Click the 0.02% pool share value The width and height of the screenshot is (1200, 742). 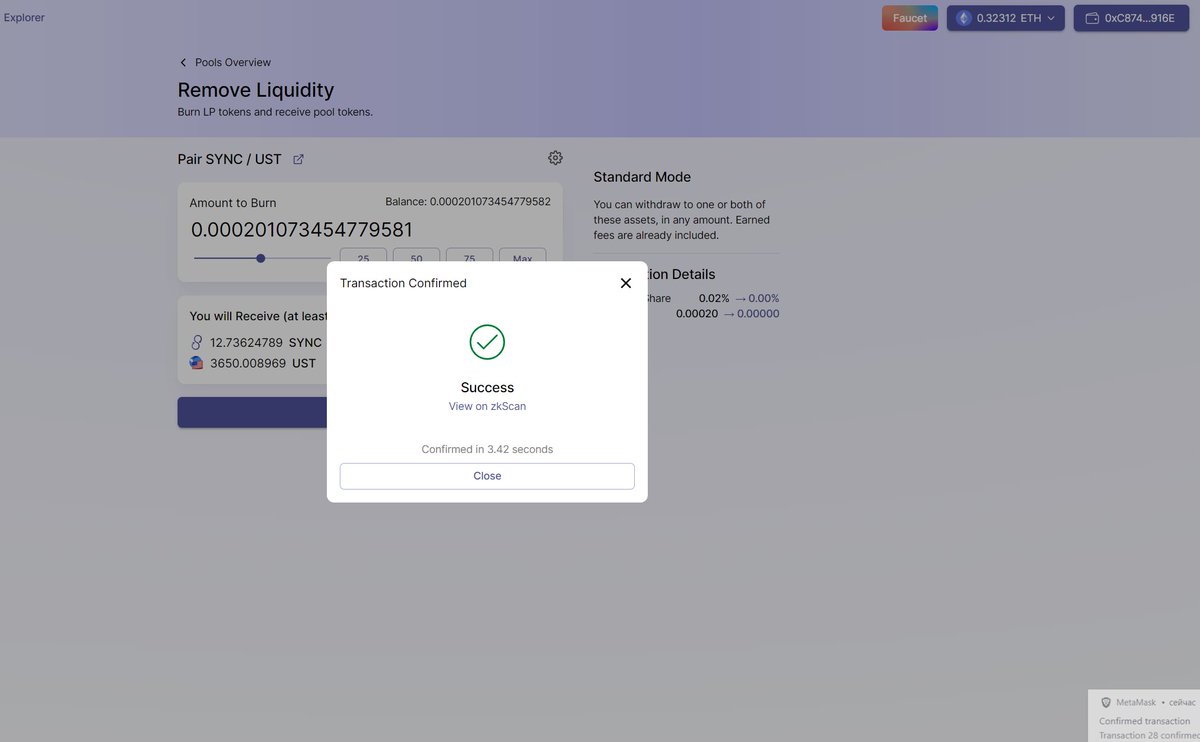point(714,298)
